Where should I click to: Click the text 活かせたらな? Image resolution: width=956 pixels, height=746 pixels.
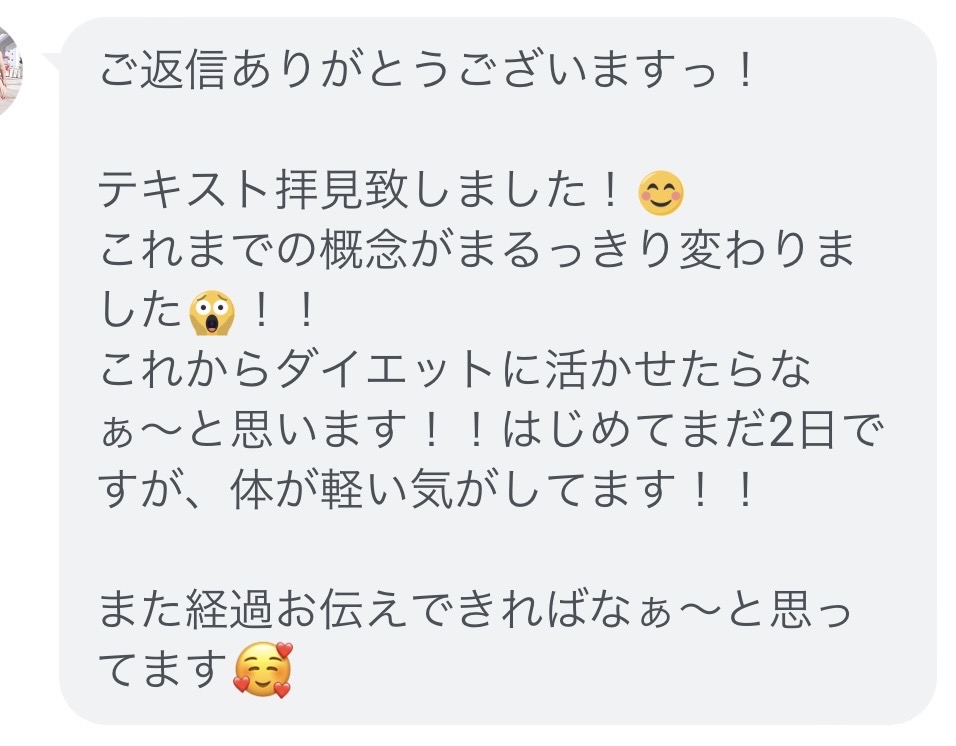679,370
